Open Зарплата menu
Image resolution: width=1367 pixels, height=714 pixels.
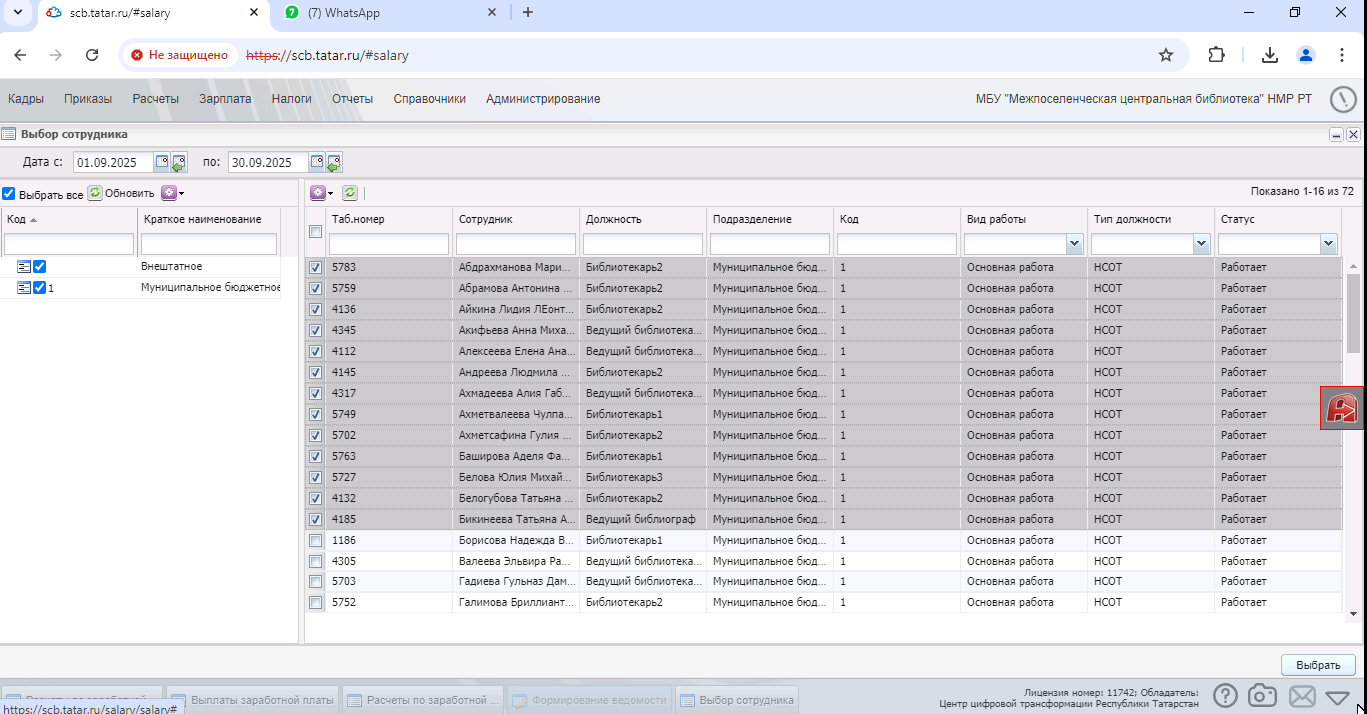225,99
